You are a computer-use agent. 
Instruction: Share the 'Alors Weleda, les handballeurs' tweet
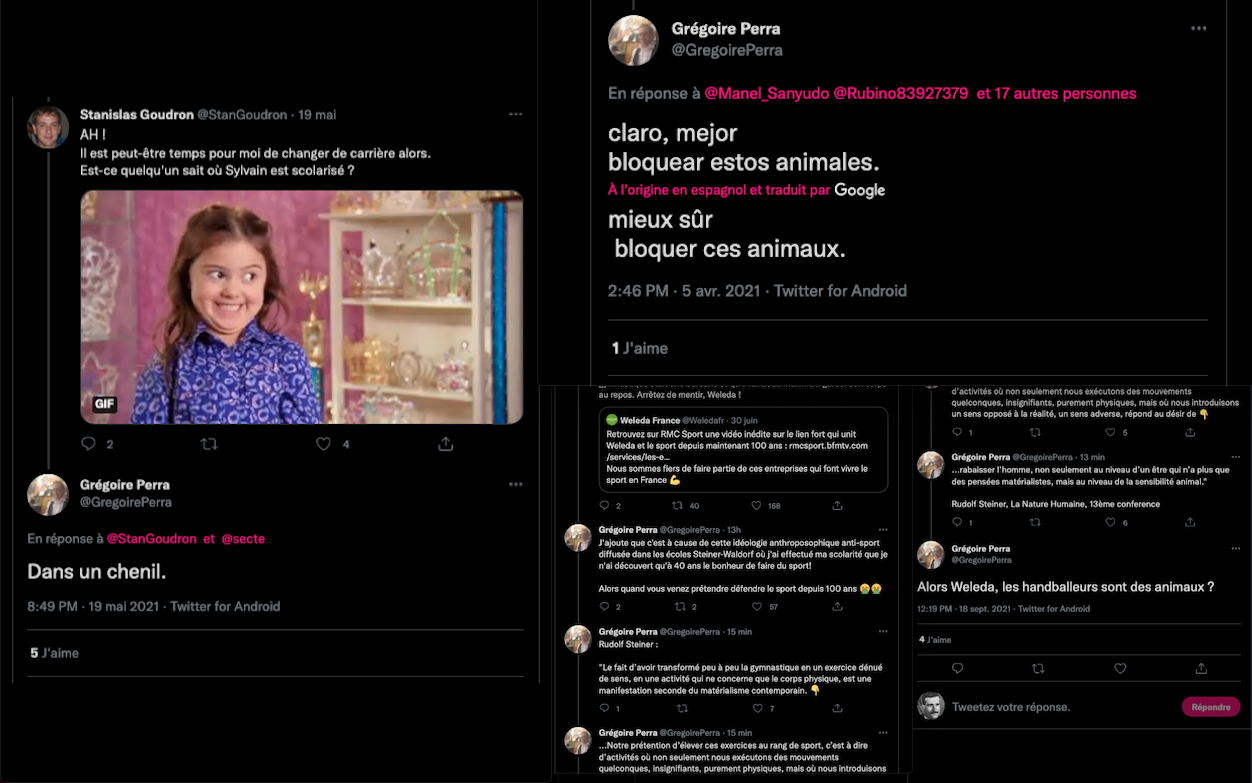pos(1201,668)
